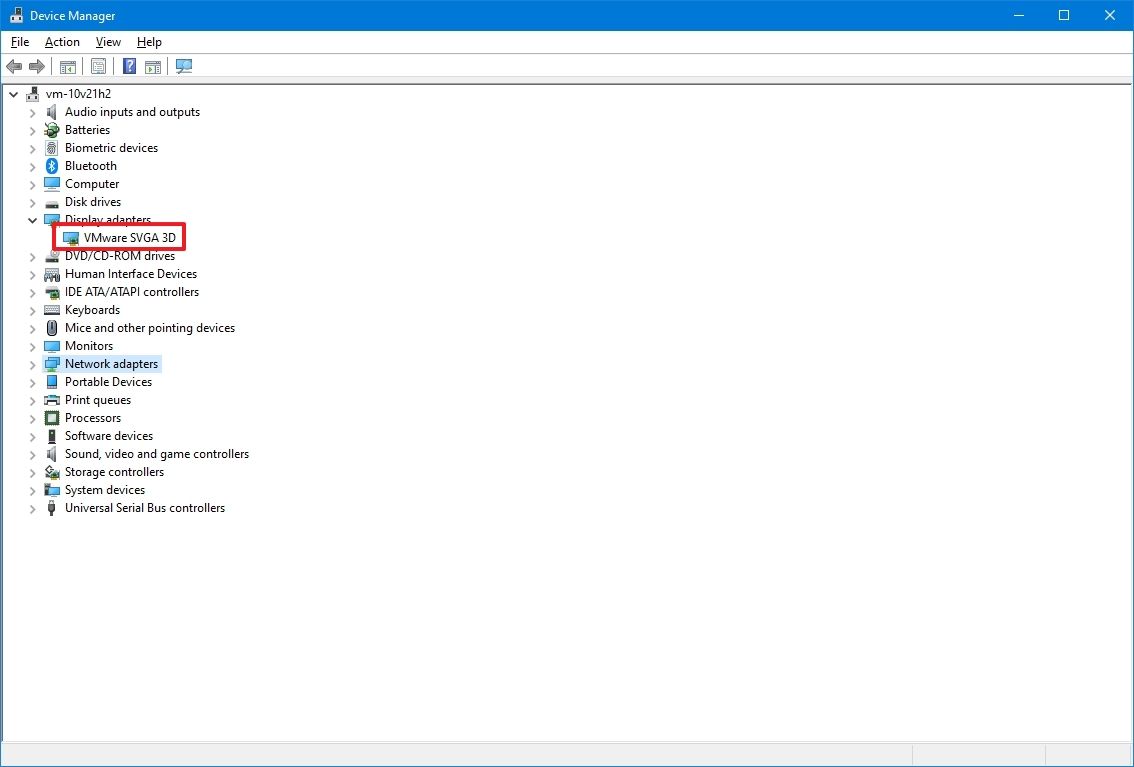
Task: Click the Back navigation arrow
Action: pyautogui.click(x=14, y=66)
